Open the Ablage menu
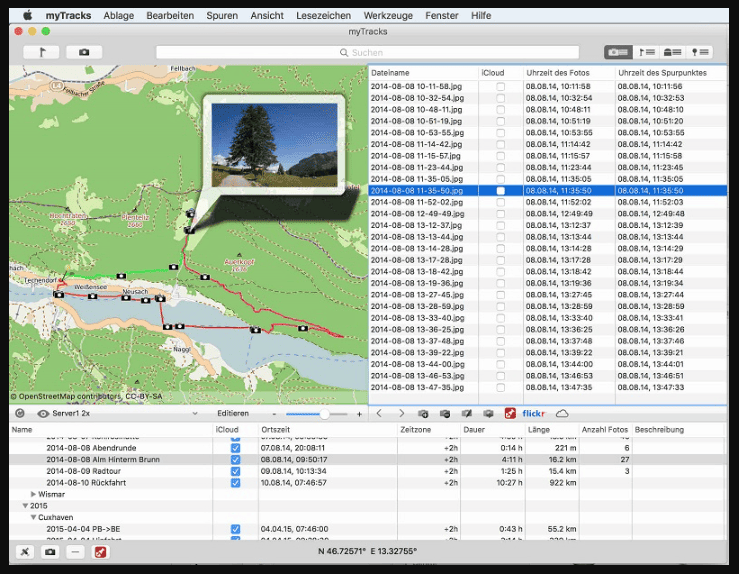 [x=119, y=16]
